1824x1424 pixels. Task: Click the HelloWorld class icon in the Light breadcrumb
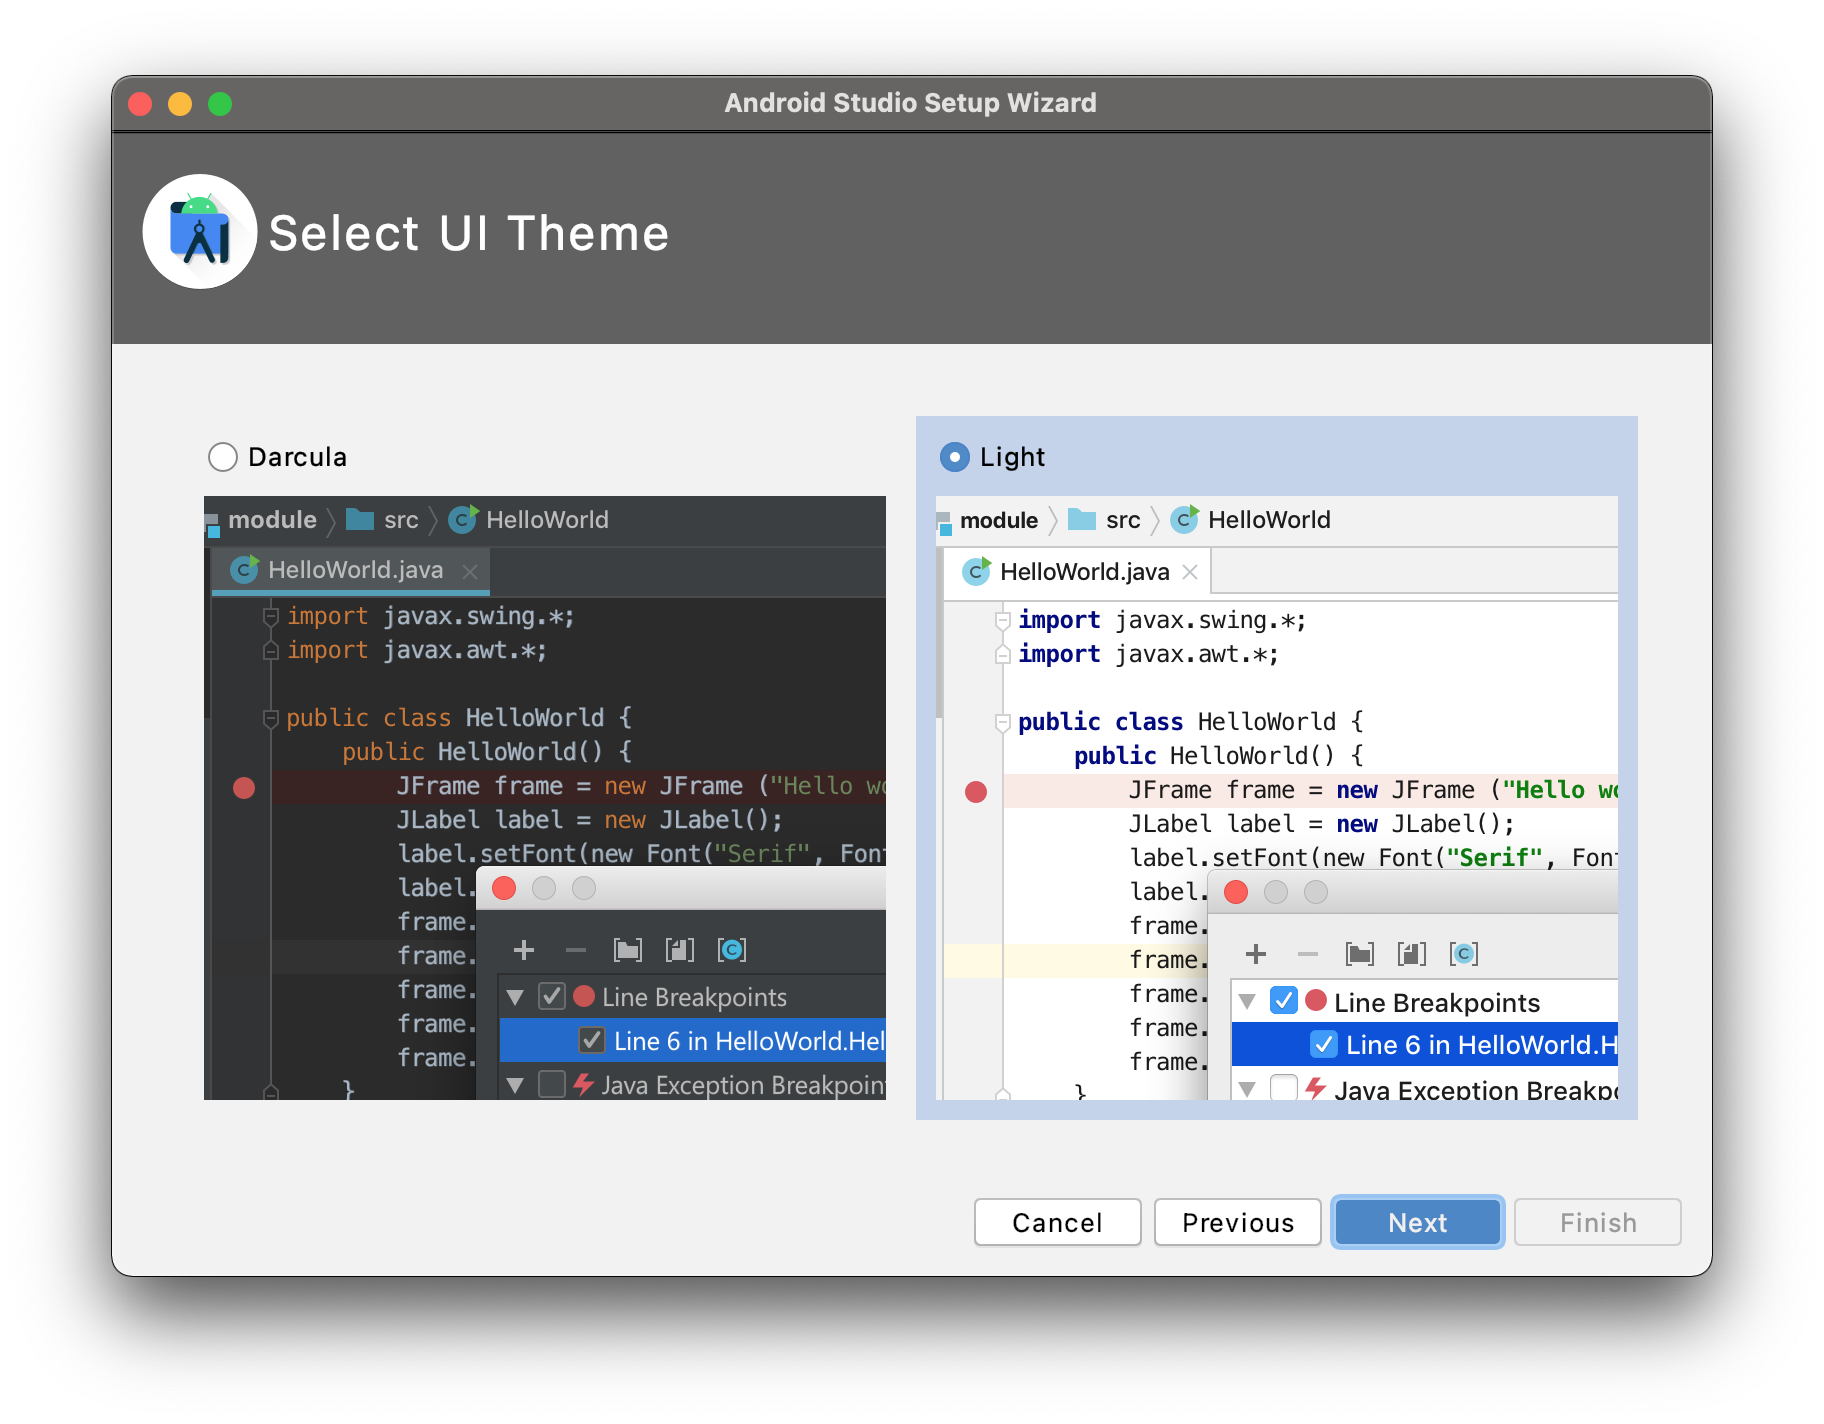1185,519
